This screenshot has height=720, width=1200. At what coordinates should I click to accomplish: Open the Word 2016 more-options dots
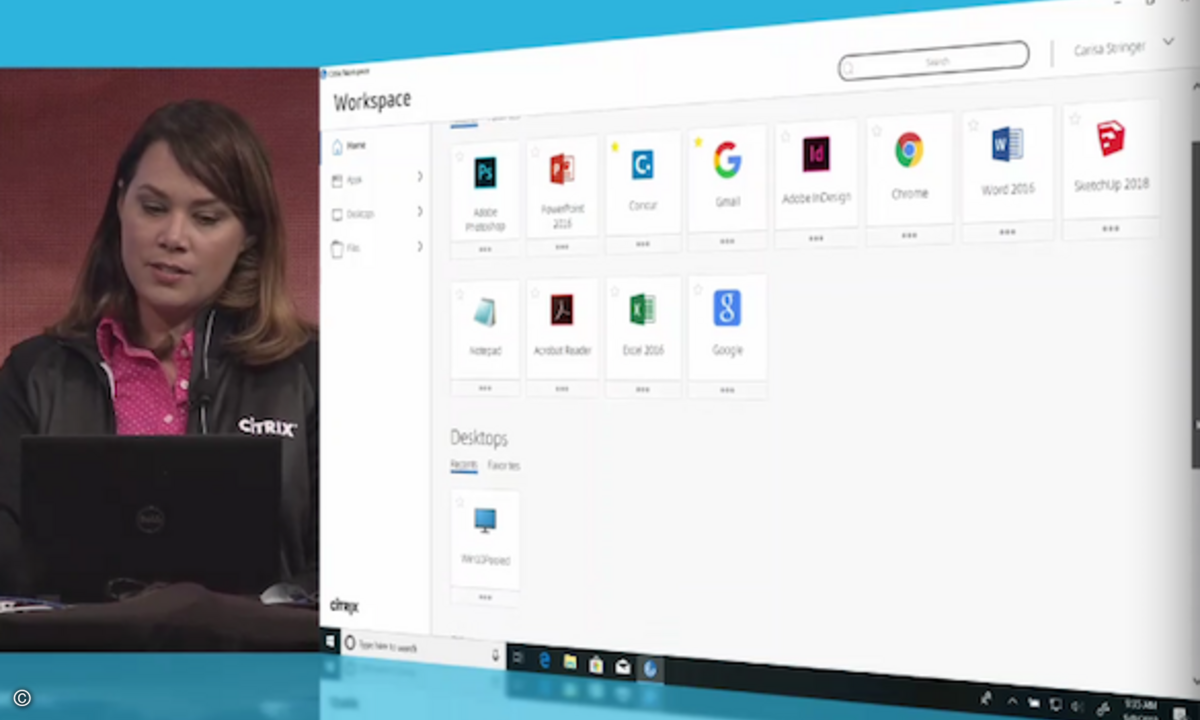(x=1007, y=231)
